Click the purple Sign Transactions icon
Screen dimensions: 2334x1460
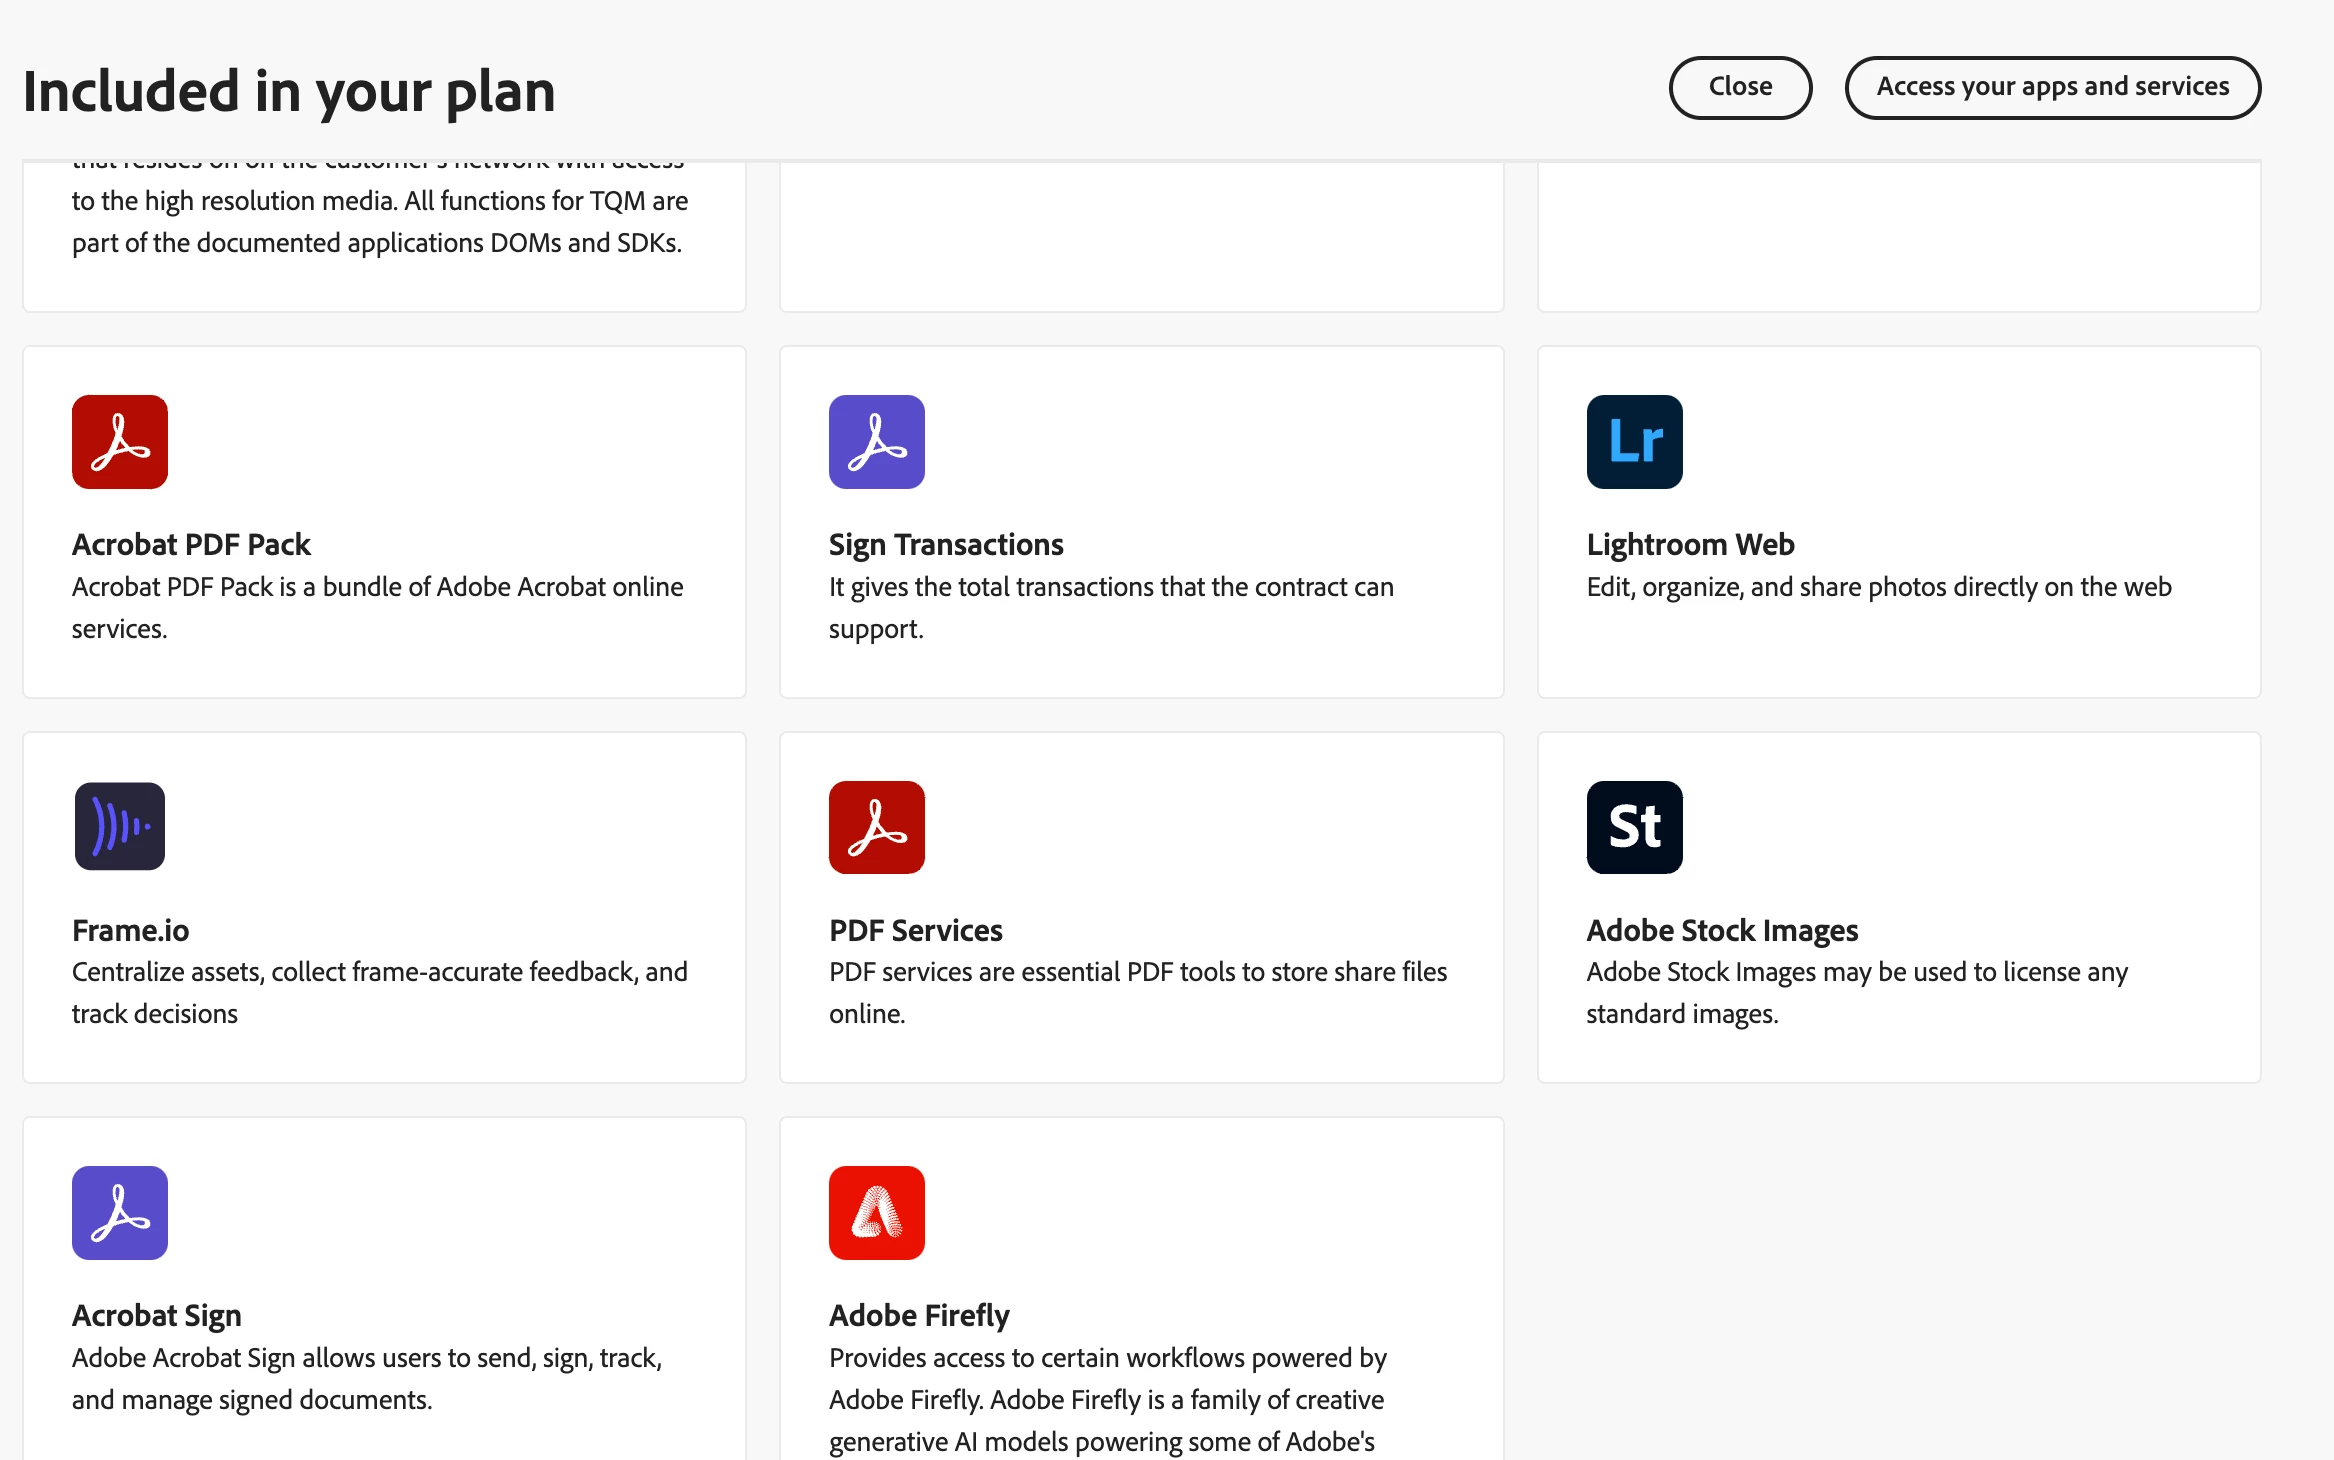tap(877, 442)
